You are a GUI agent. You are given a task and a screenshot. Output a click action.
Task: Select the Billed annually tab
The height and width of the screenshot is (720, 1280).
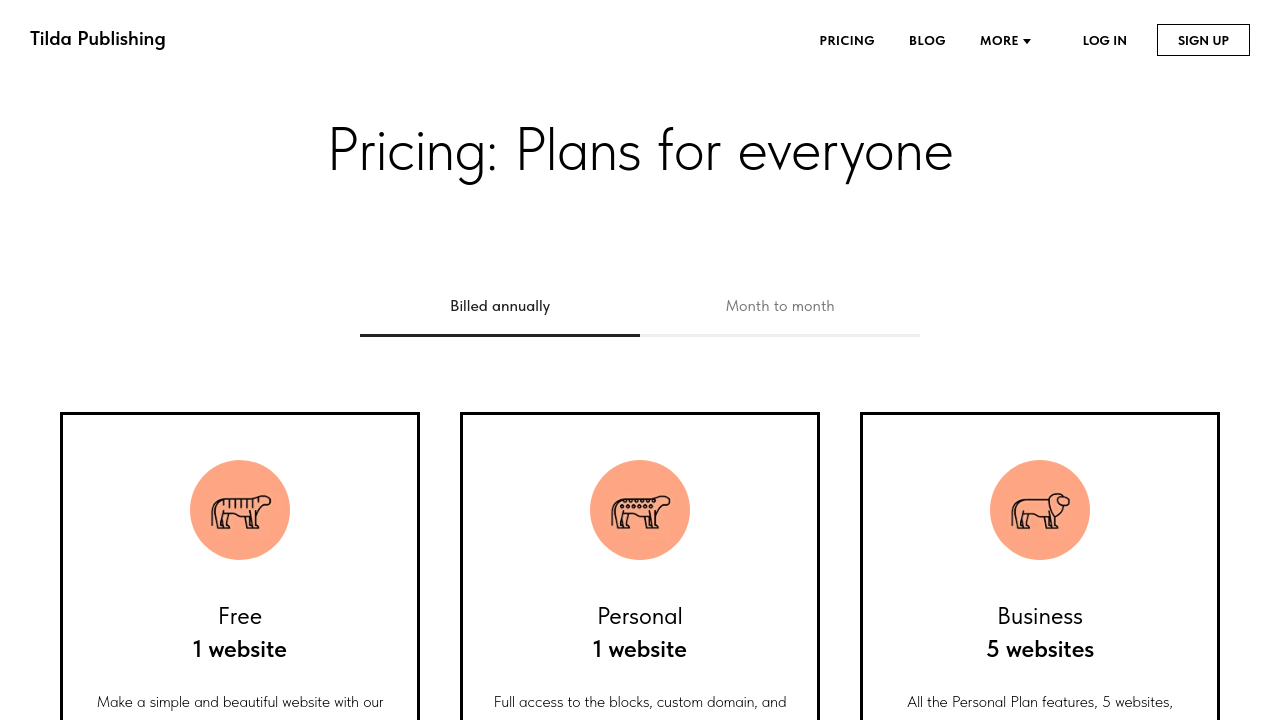point(500,306)
